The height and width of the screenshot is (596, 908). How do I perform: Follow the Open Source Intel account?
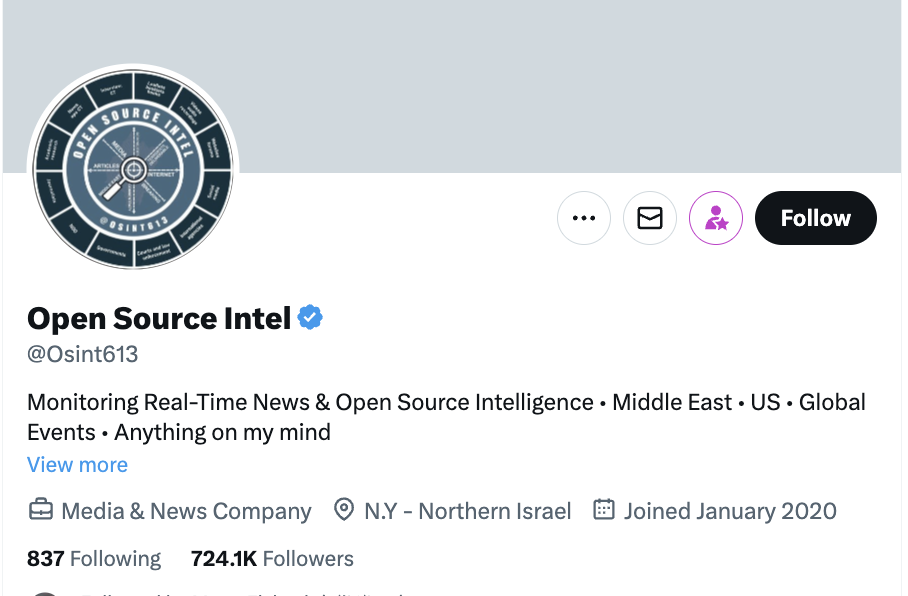click(x=815, y=218)
